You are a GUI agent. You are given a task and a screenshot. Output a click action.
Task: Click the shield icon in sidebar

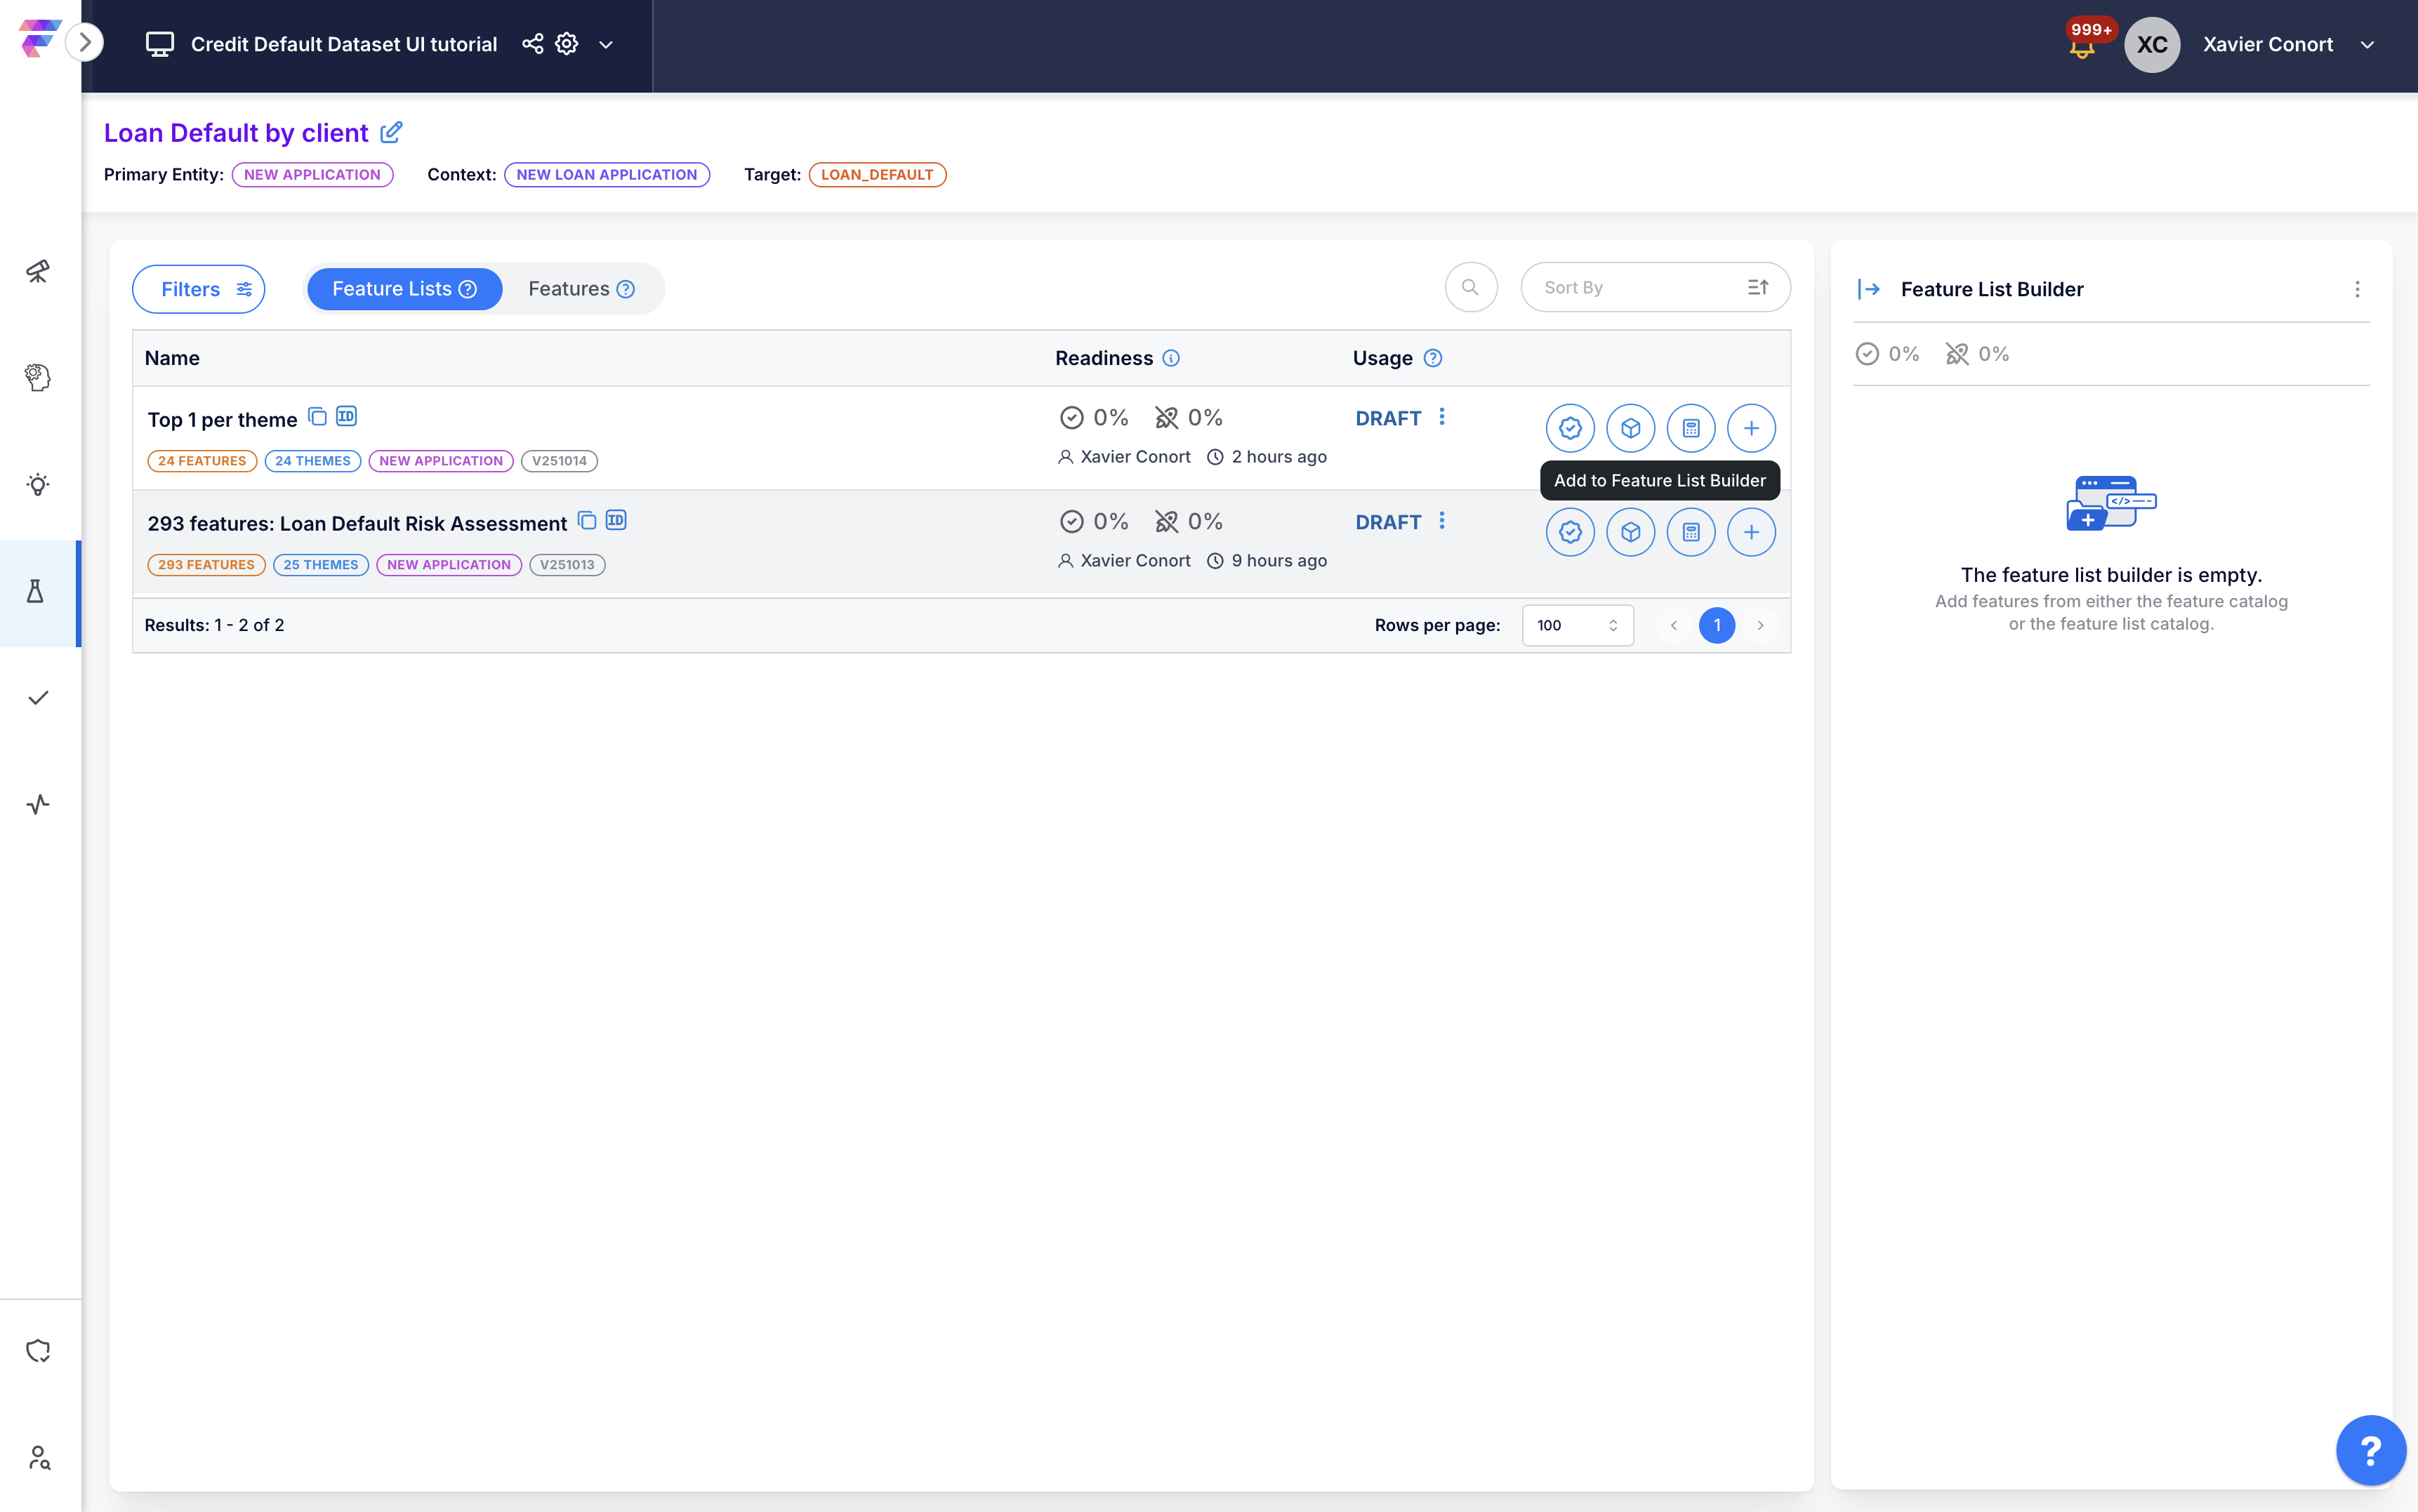click(x=38, y=1351)
